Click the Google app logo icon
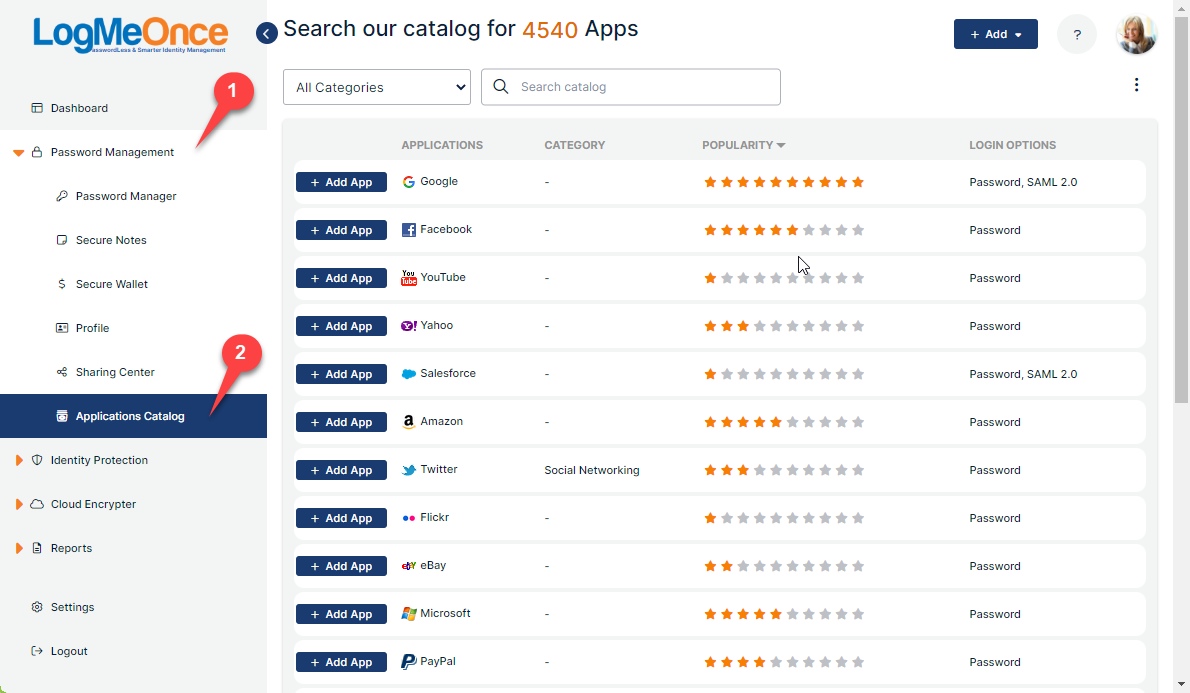This screenshot has height=693, width=1190. point(408,182)
